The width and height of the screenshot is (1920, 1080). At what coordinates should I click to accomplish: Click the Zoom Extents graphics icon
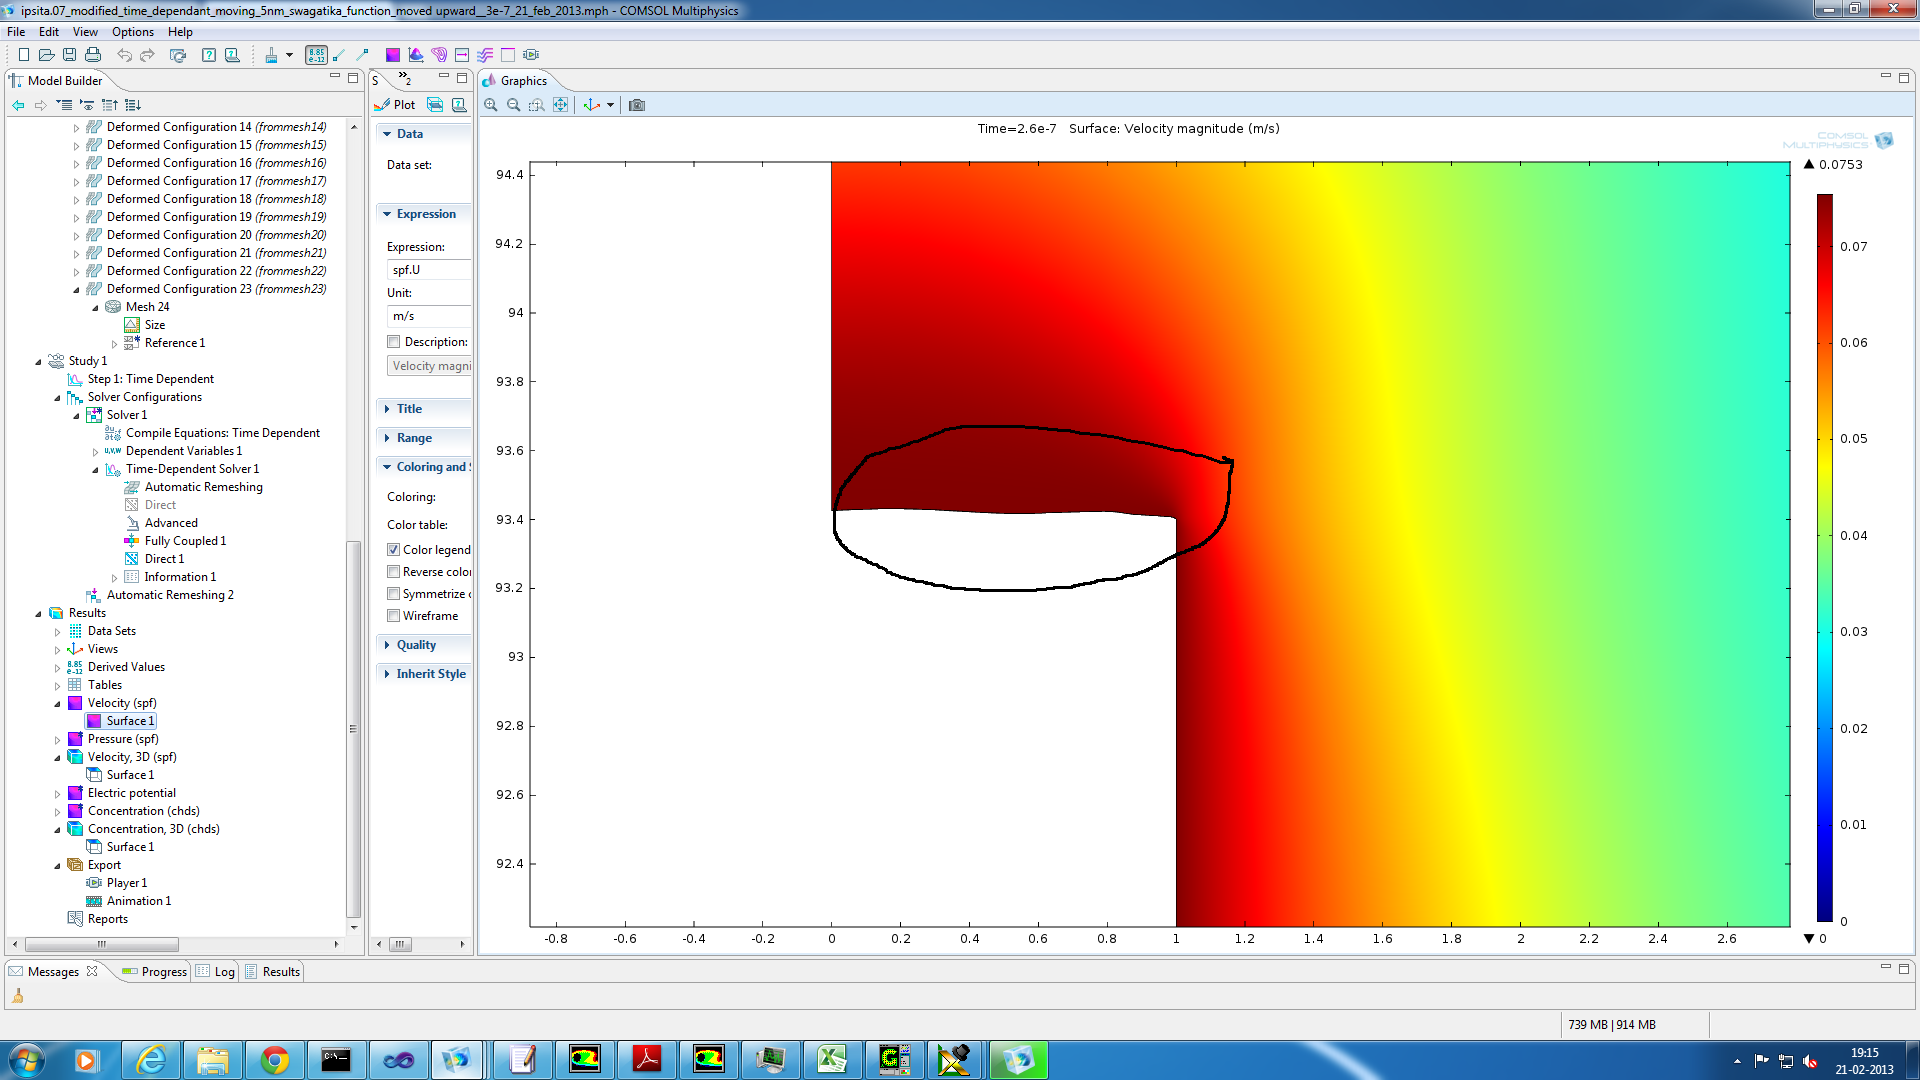(x=561, y=105)
